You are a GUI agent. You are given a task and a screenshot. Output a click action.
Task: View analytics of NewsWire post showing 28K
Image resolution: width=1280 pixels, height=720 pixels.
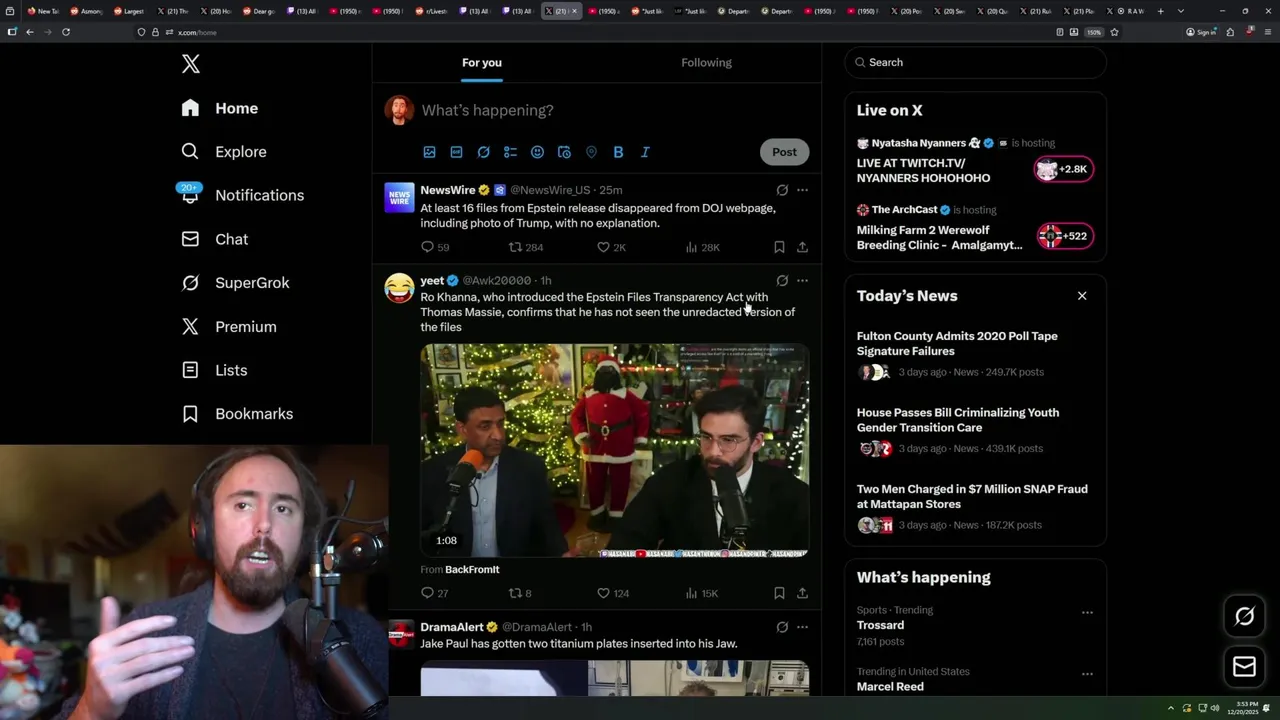[x=702, y=247]
